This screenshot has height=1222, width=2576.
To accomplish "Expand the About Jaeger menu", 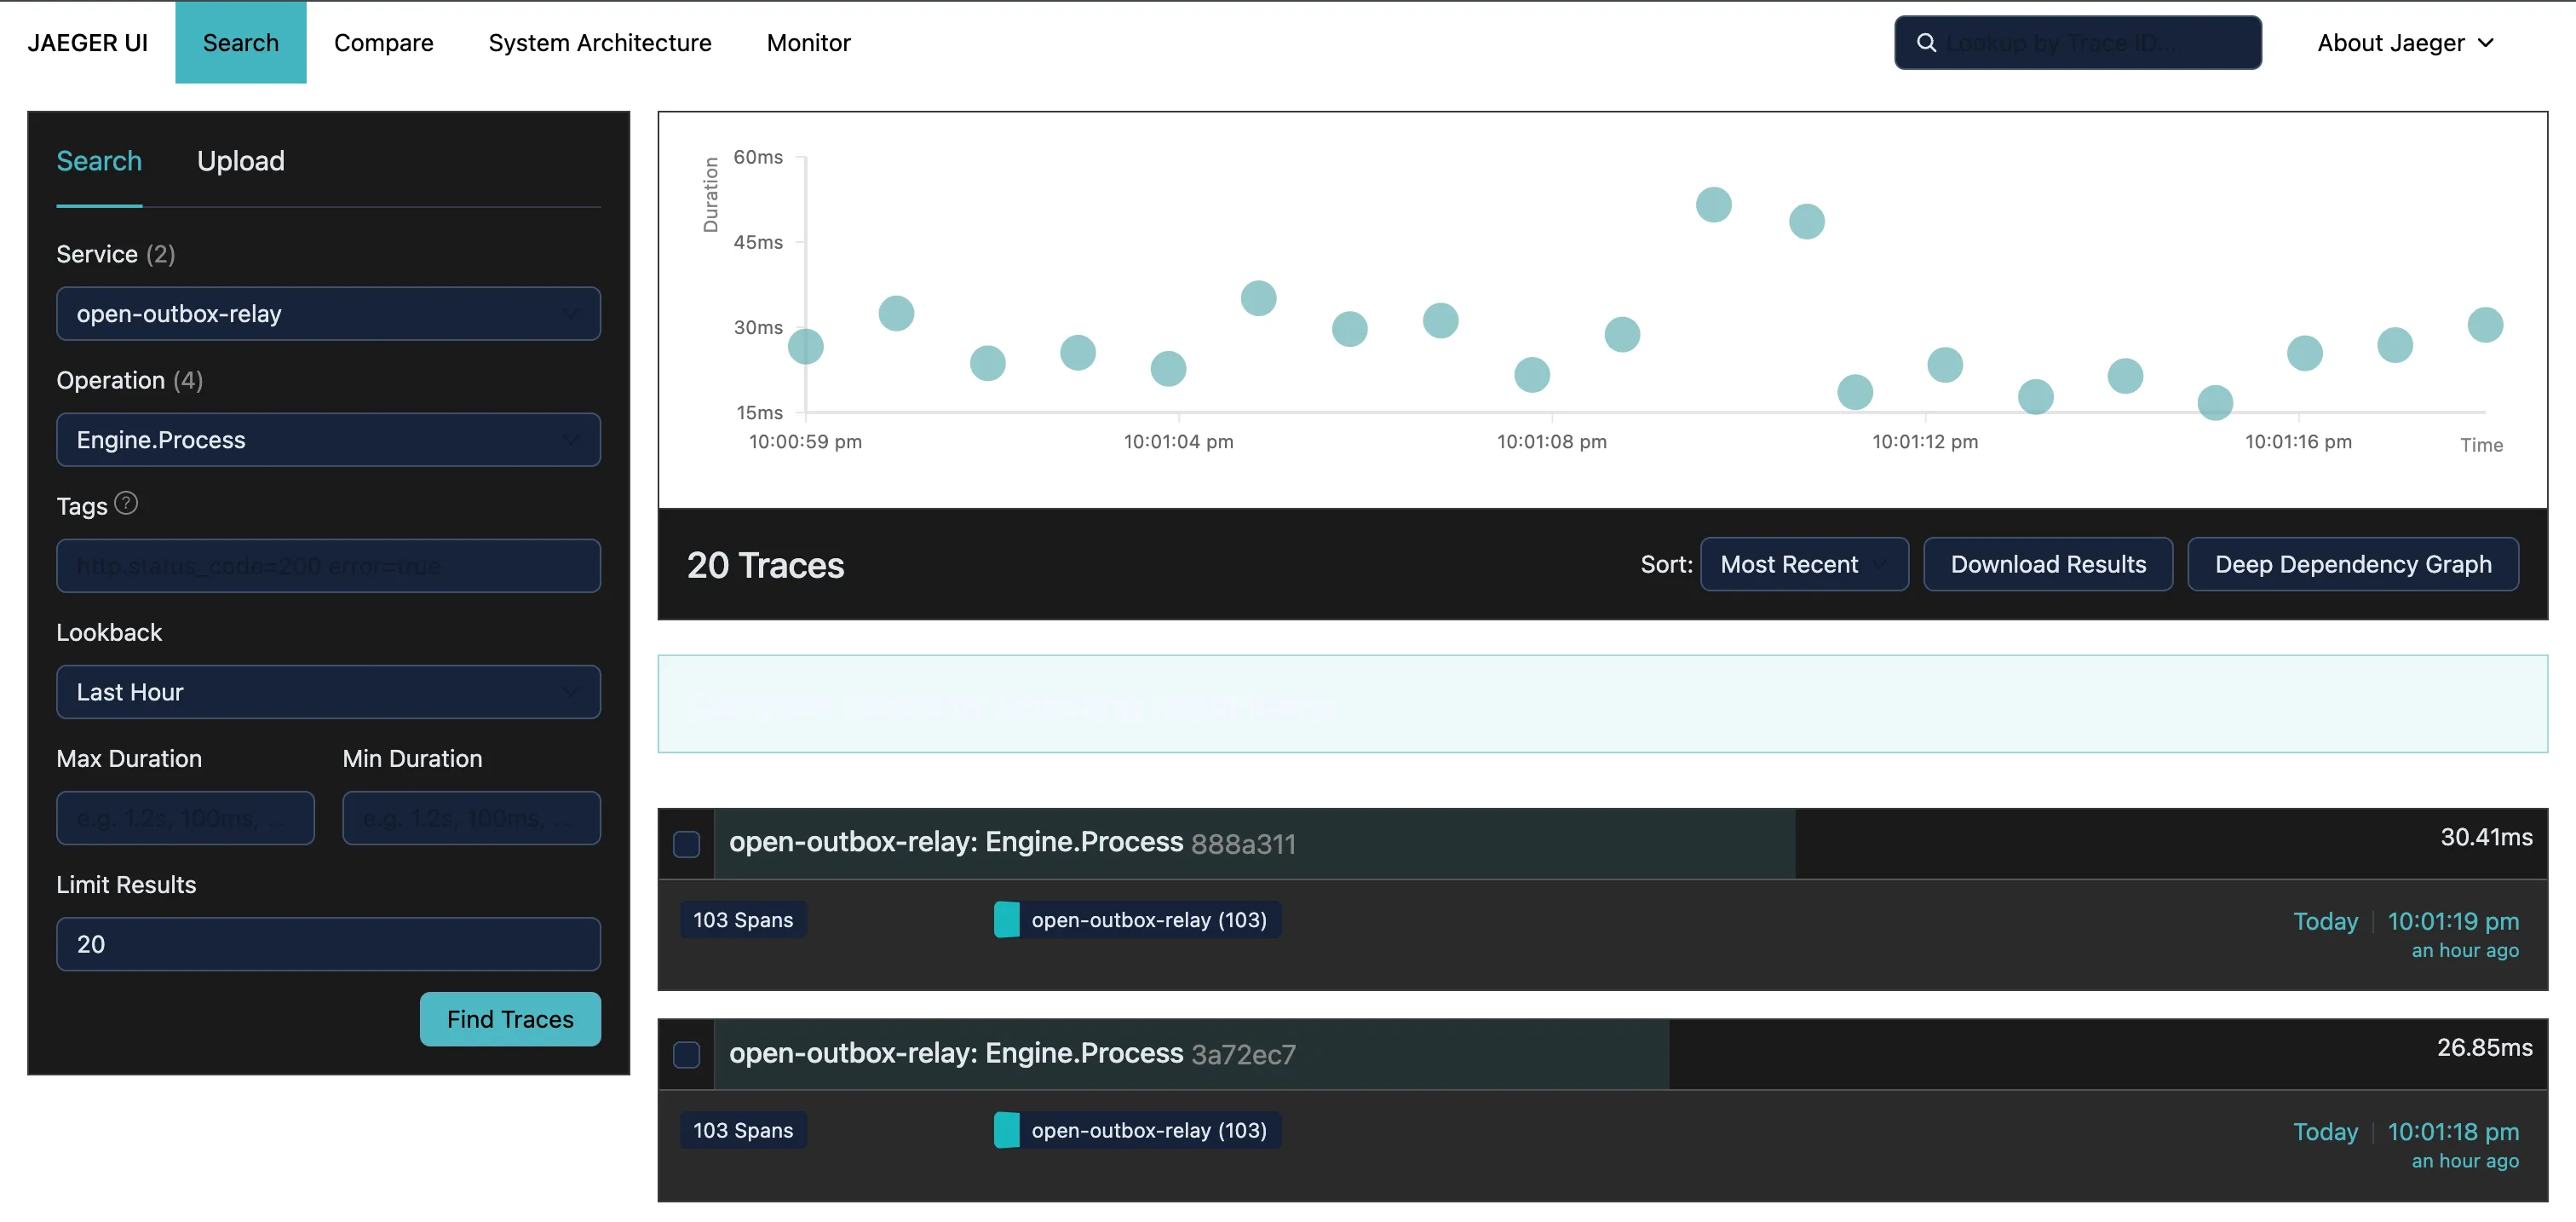I will pyautogui.click(x=2405, y=43).
